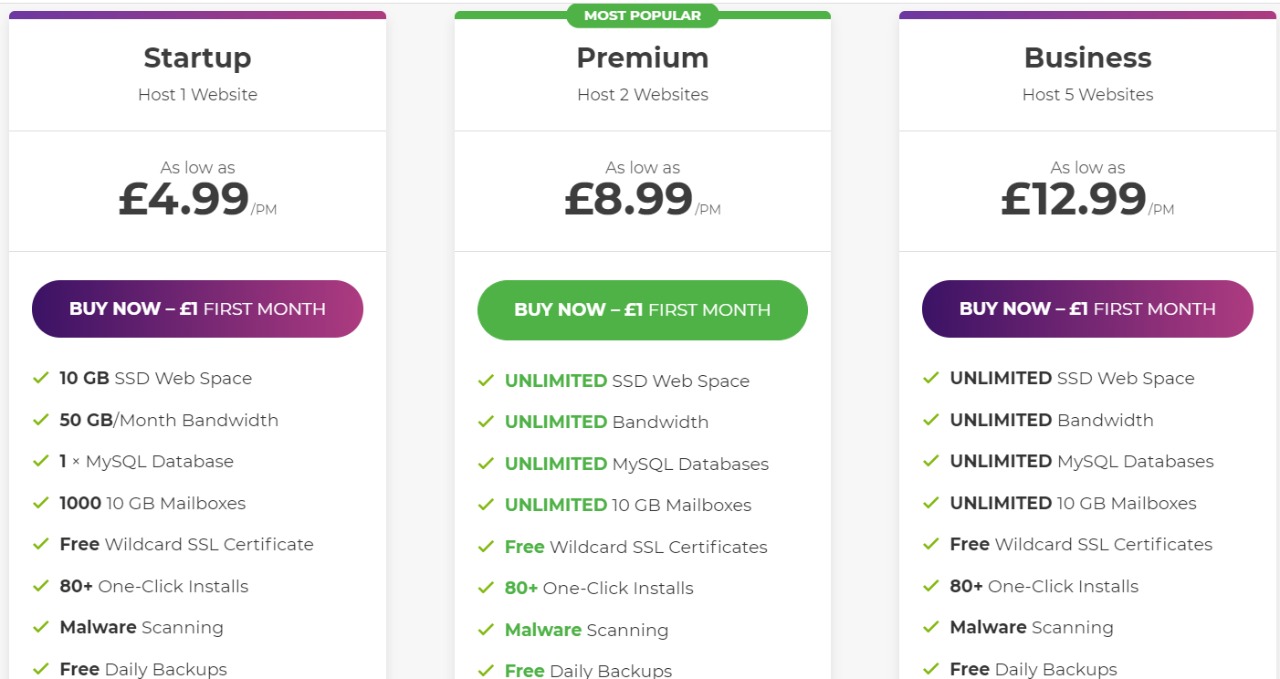The width and height of the screenshot is (1280, 679).
Task: Click the £8.99 Premium price
Action: point(630,198)
